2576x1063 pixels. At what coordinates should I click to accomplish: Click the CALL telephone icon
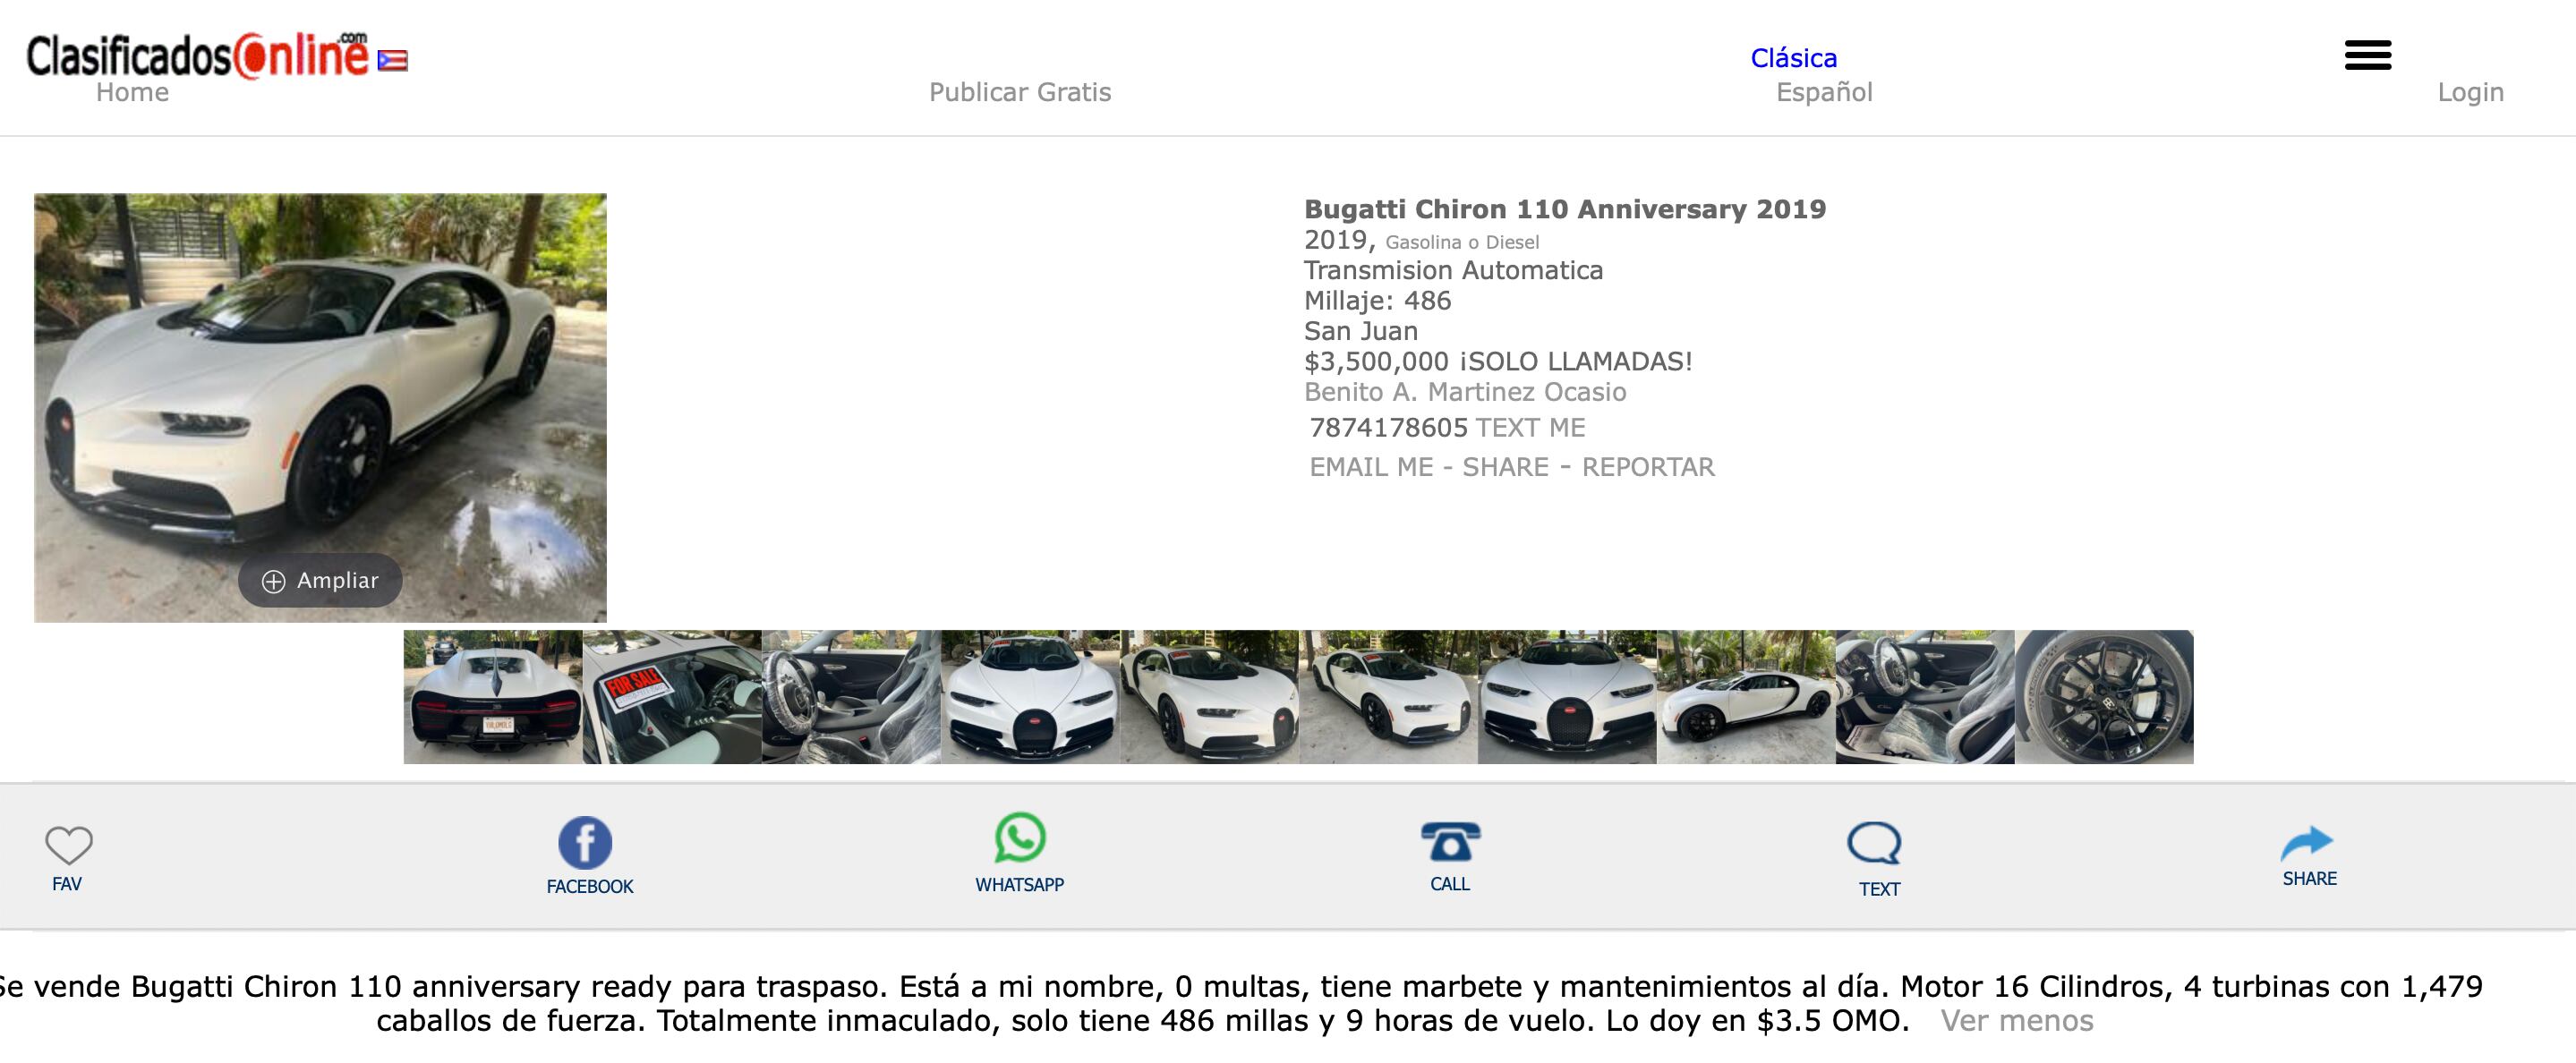(x=1450, y=842)
